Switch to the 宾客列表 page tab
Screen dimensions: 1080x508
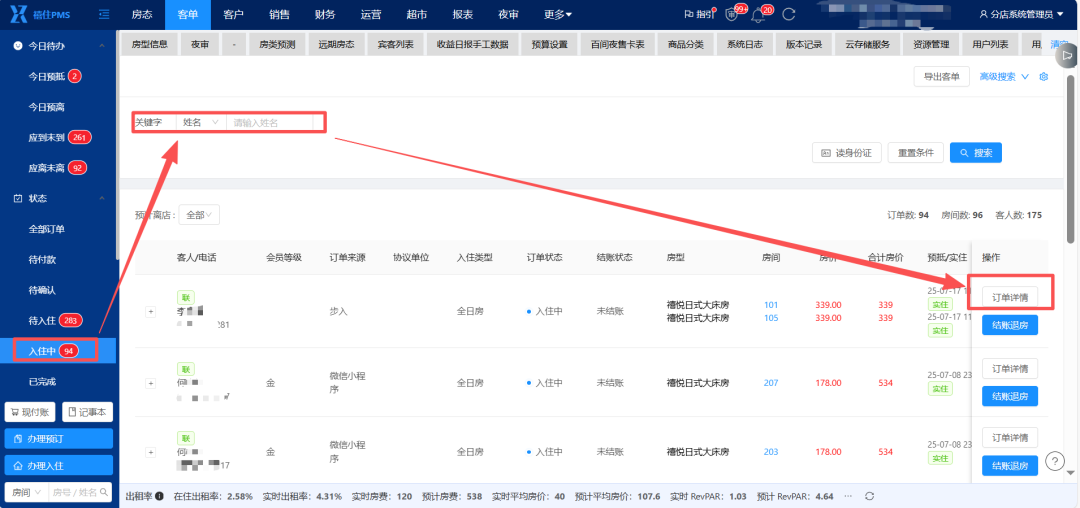pos(395,44)
